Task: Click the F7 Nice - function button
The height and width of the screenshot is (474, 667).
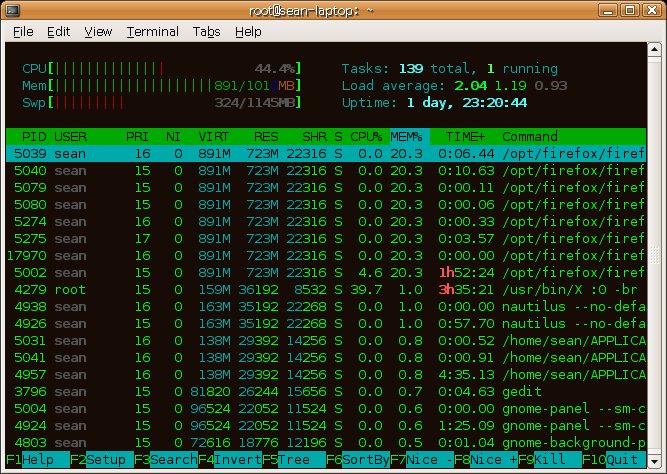Action: 422,460
